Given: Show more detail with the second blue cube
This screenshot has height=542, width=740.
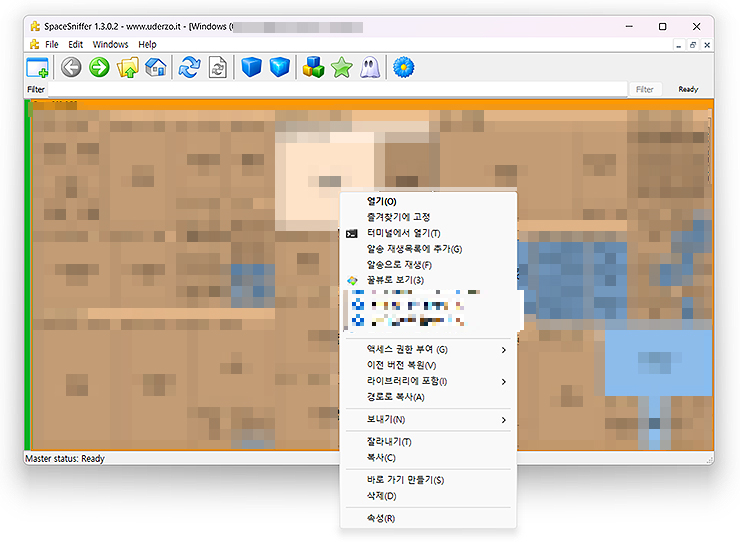Looking at the screenshot, I should click(280, 67).
